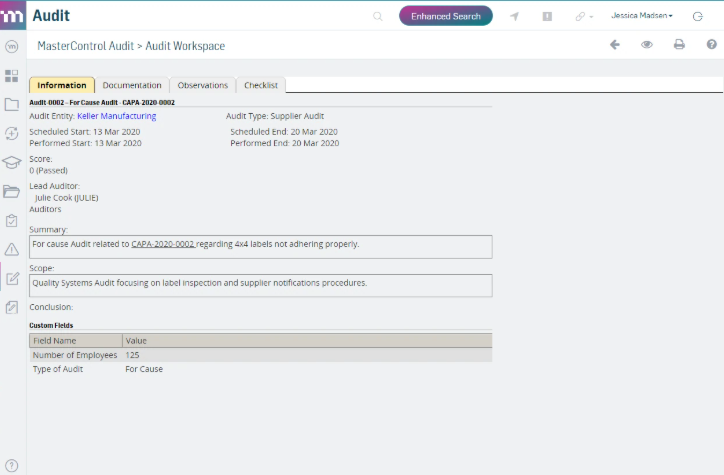Open the link icon dropdown in header
Screen dimensions: 724x475
pos(584,17)
